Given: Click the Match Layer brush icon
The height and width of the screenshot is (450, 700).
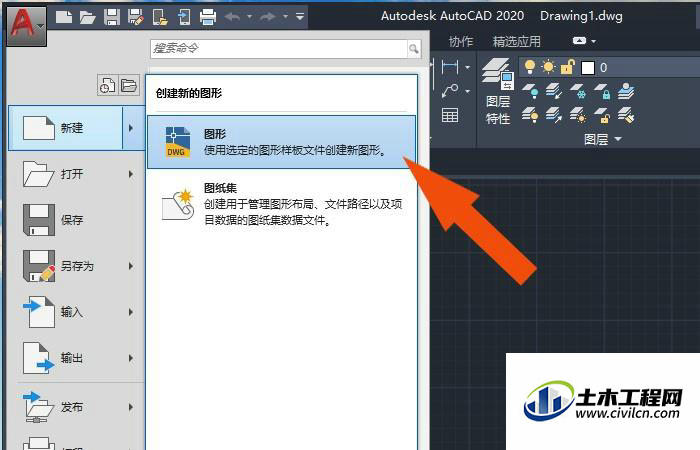Looking at the screenshot, I should pyautogui.click(x=626, y=115).
